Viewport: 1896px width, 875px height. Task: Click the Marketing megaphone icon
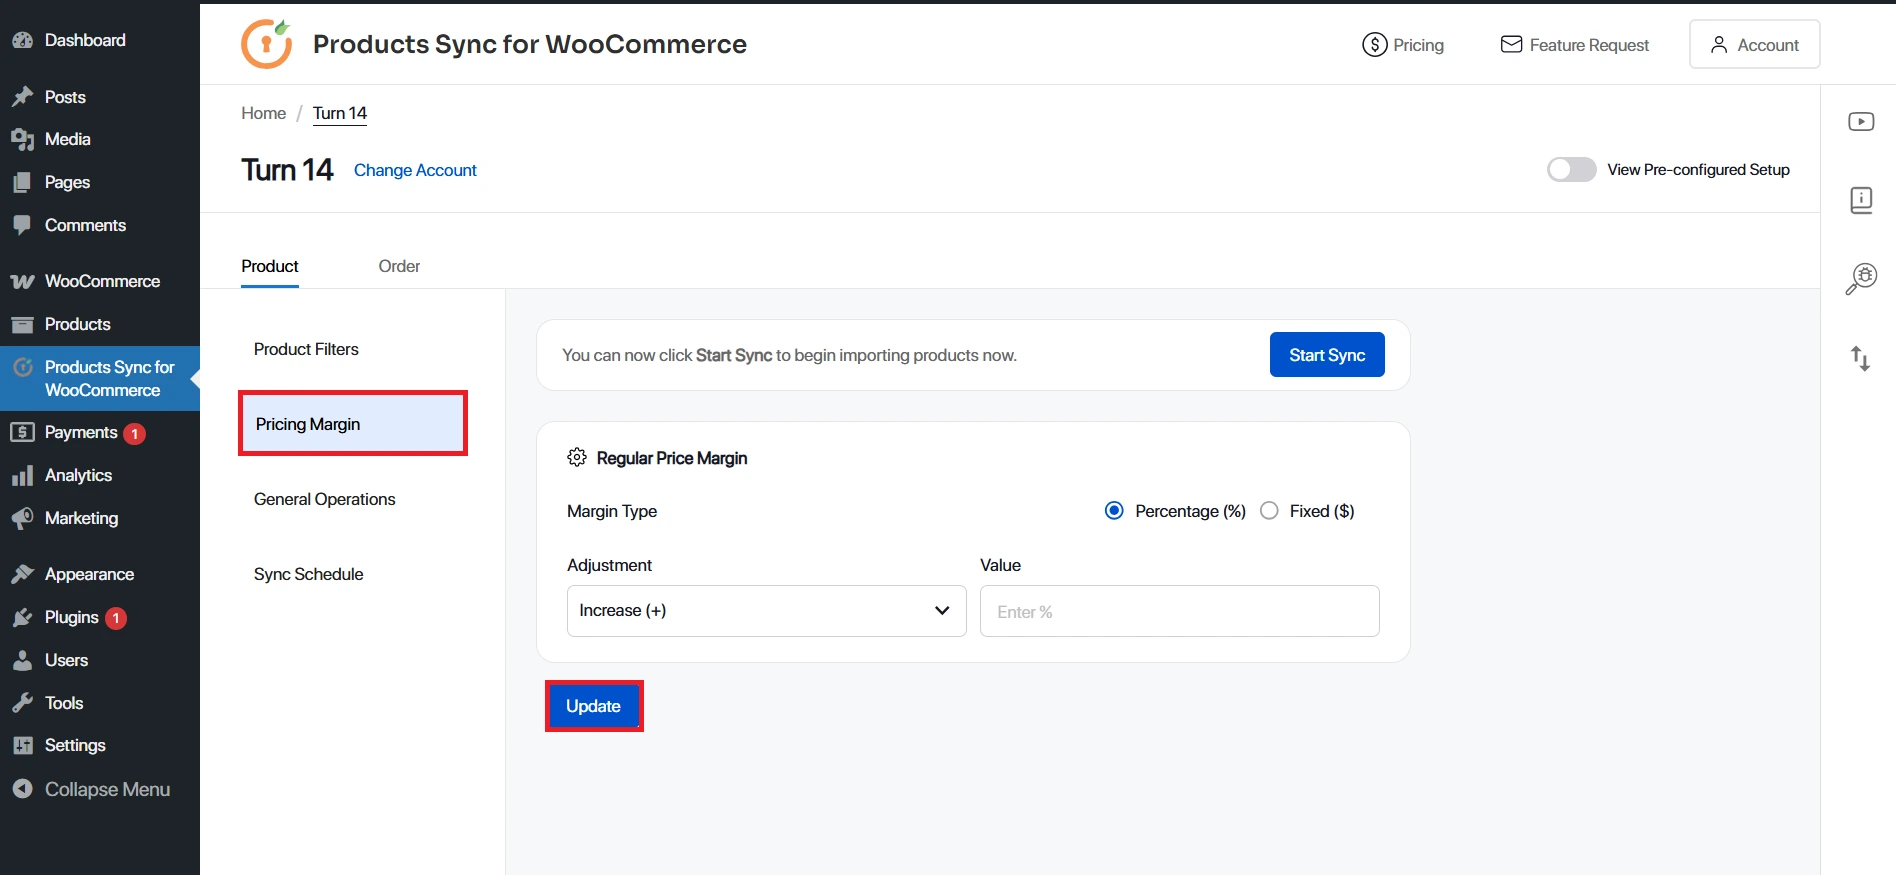point(22,518)
